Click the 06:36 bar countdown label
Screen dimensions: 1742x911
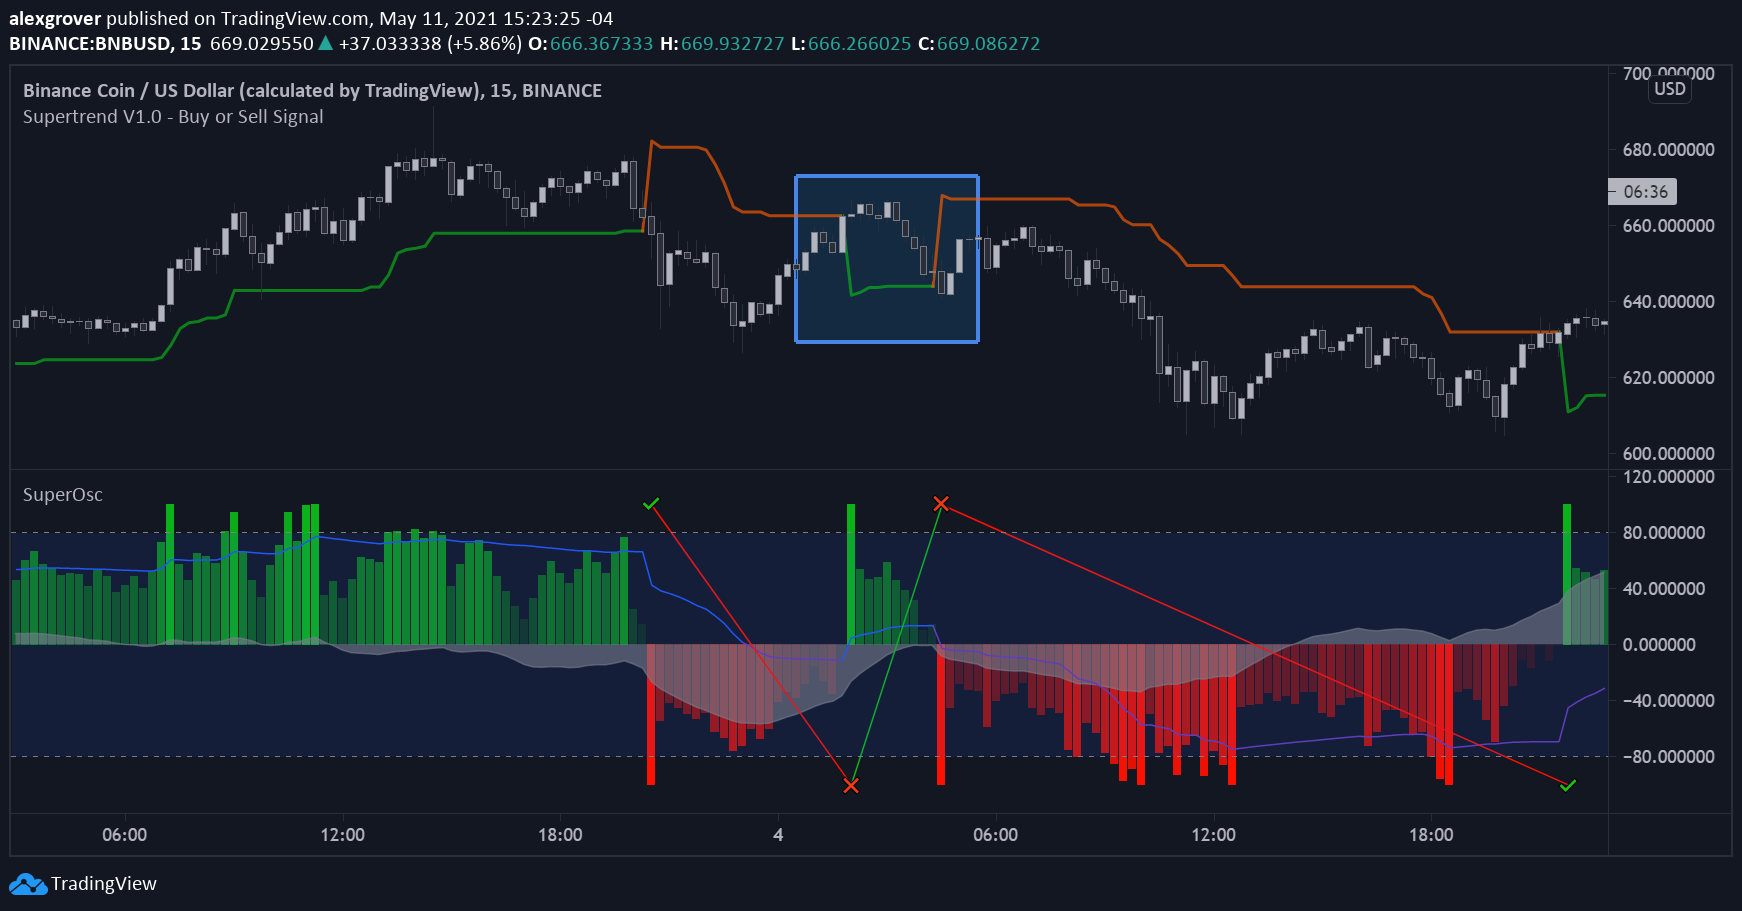1643,191
